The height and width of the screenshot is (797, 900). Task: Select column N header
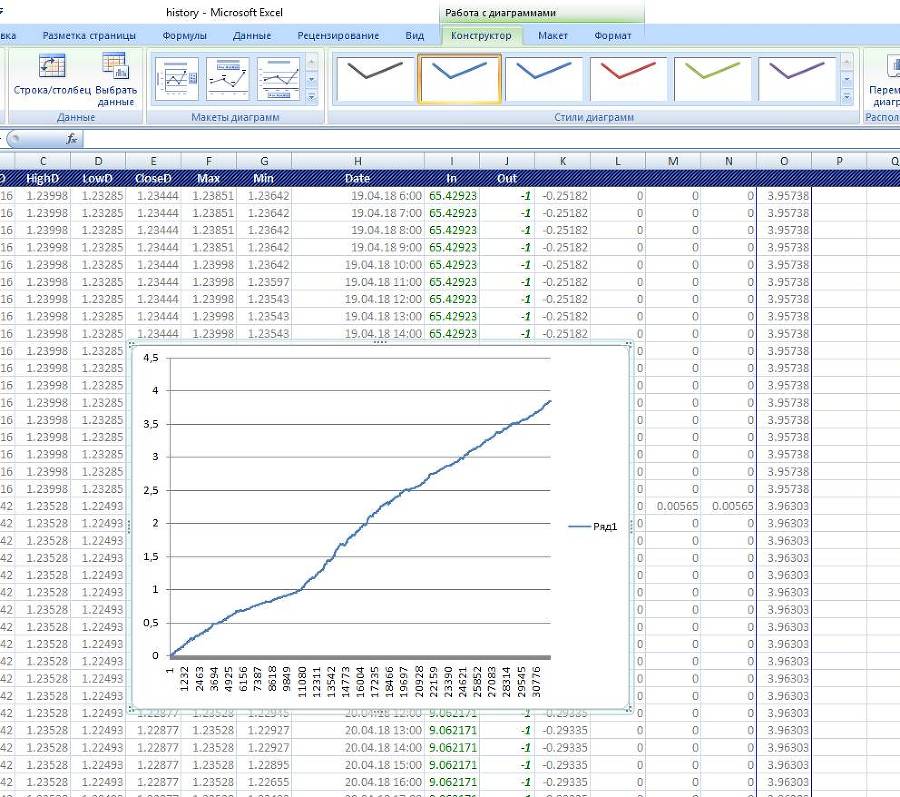pos(728,161)
